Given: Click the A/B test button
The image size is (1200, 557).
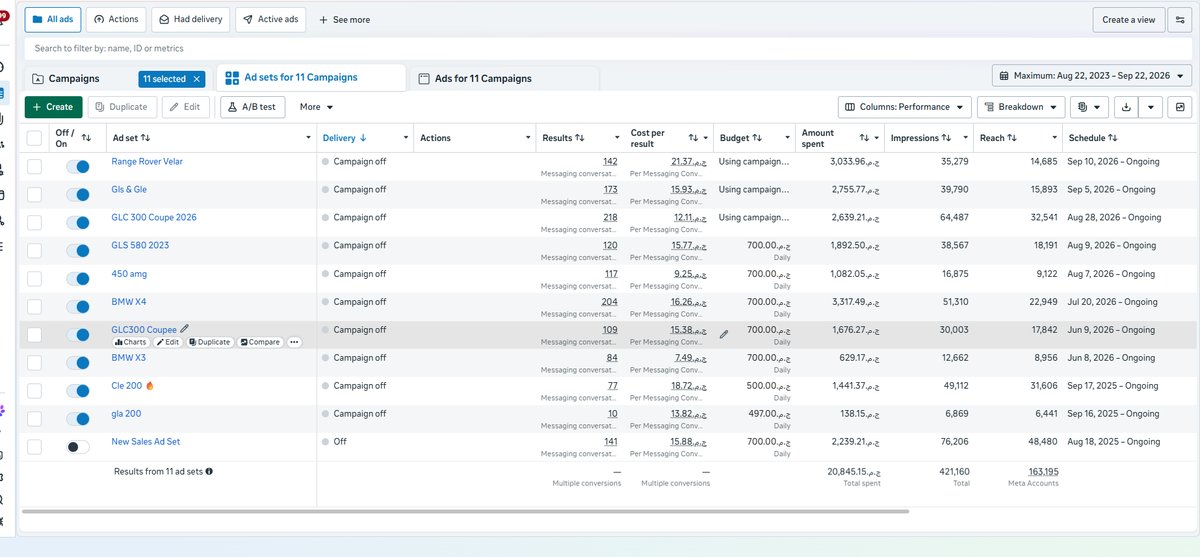Looking at the screenshot, I should (253, 107).
